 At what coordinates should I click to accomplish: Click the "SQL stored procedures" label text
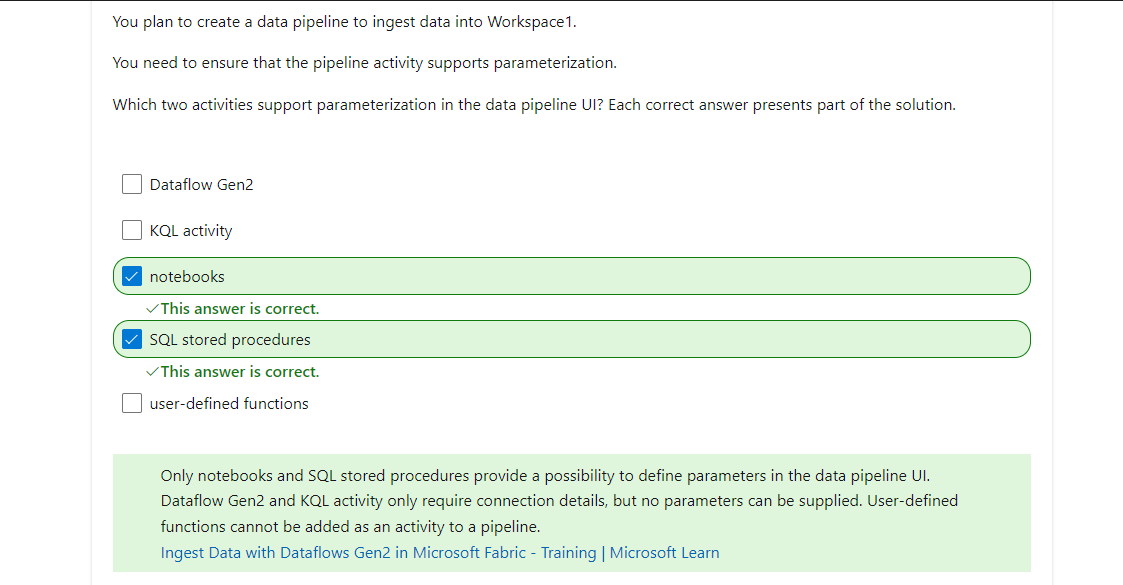(x=230, y=339)
